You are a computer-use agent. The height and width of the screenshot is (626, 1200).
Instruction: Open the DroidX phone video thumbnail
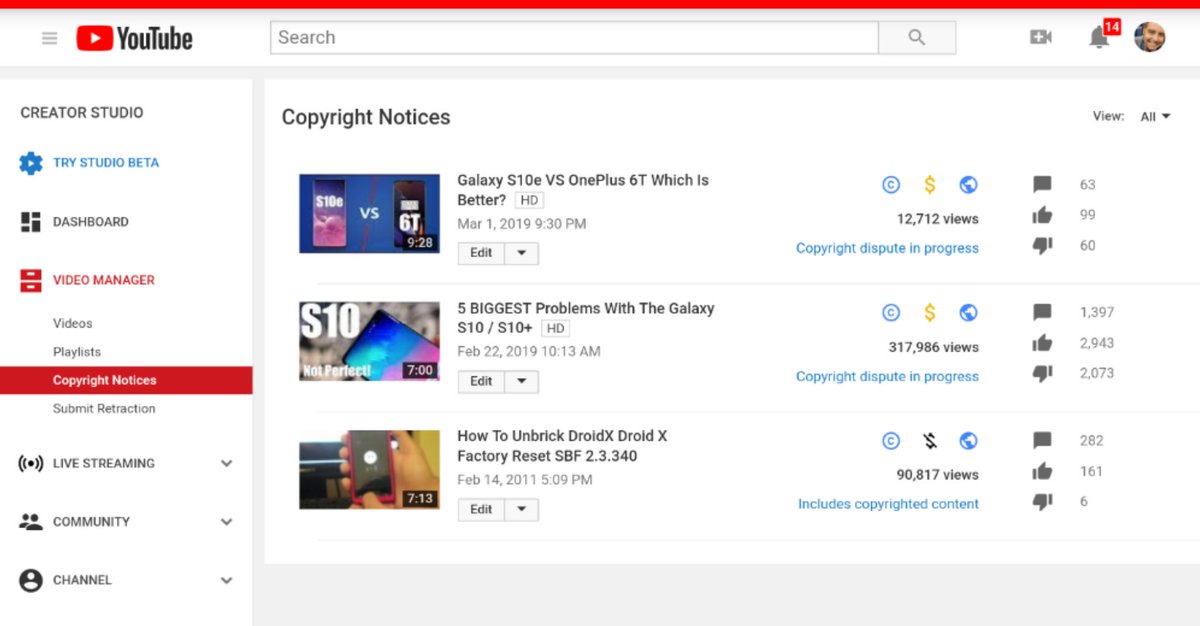[369, 469]
